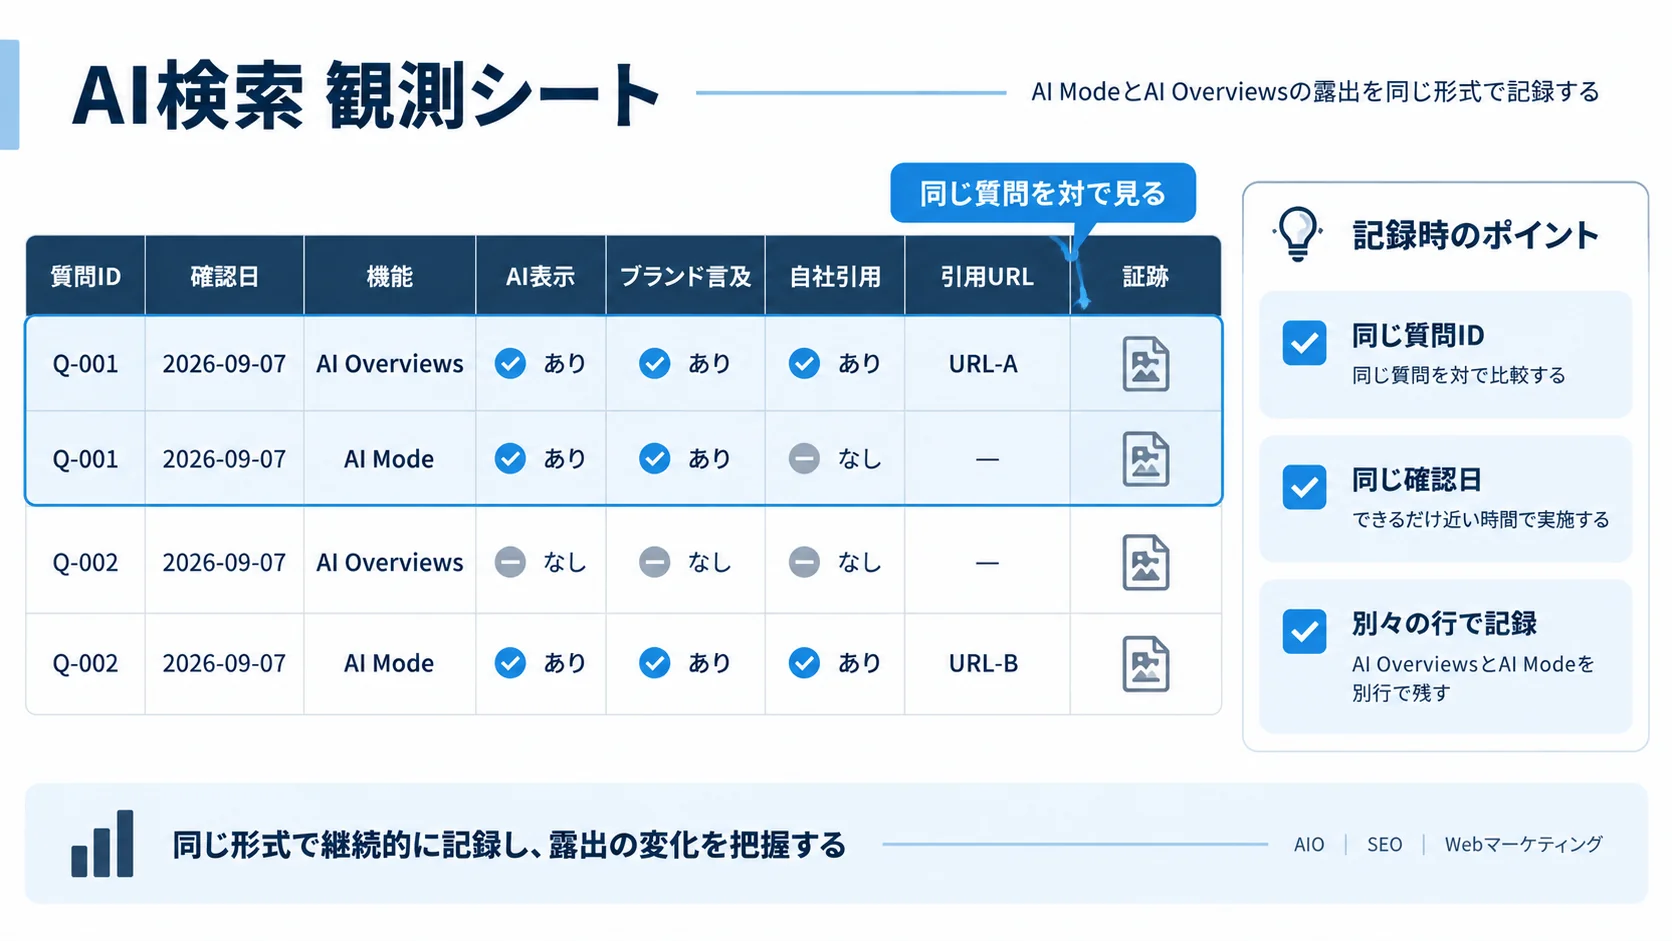The image size is (1672, 941).
Task: Open evidence image icon for Q-002 AI Overviews row
Action: (1145, 563)
